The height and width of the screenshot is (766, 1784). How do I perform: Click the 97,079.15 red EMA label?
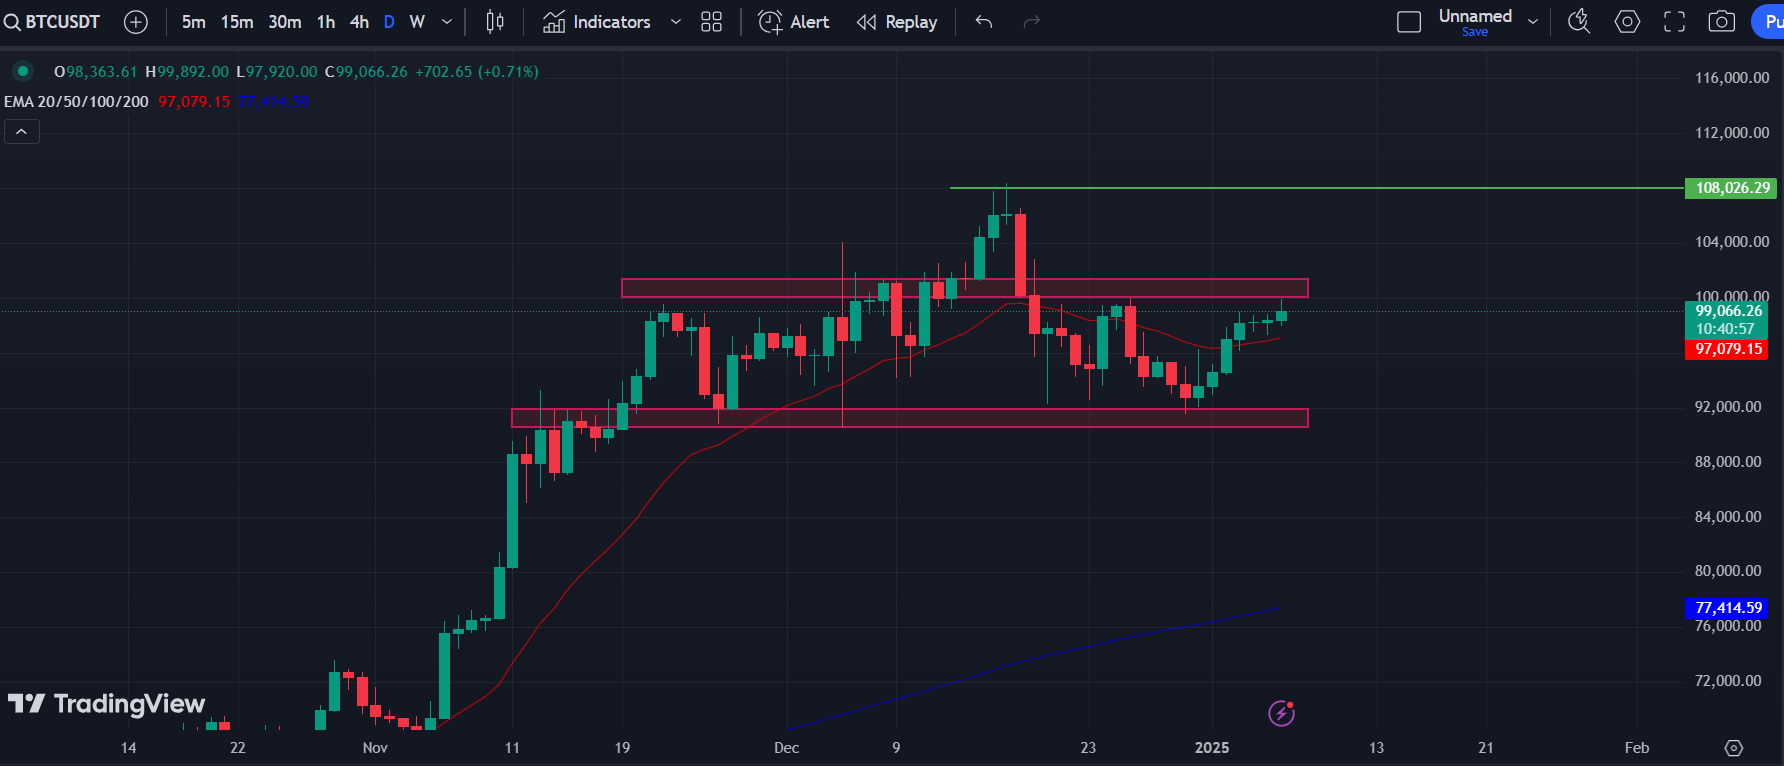1727,349
